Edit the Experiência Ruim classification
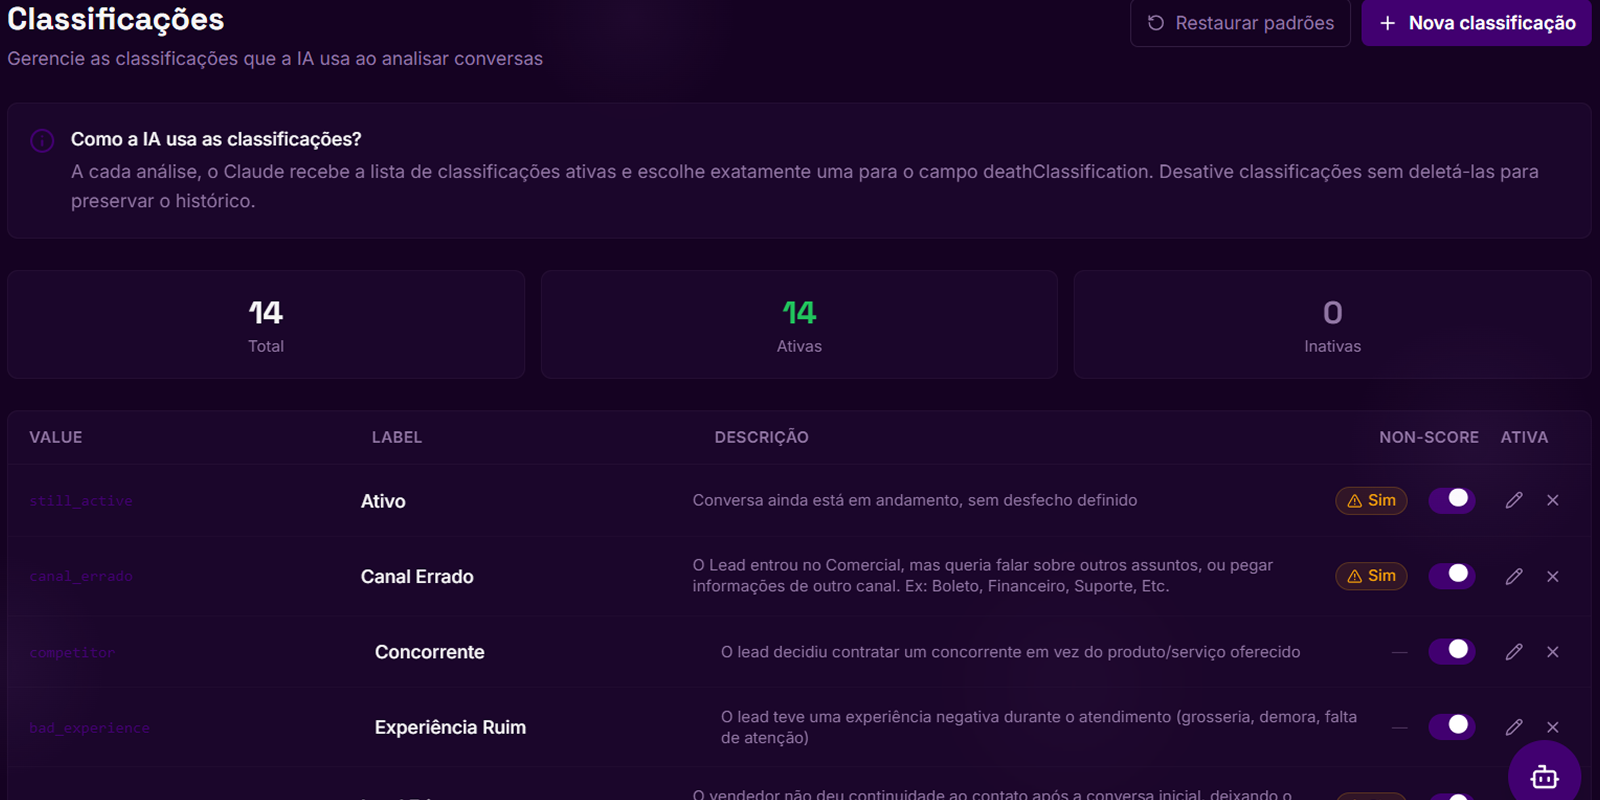Screen dimensions: 1600x800 pyautogui.click(x=1514, y=727)
